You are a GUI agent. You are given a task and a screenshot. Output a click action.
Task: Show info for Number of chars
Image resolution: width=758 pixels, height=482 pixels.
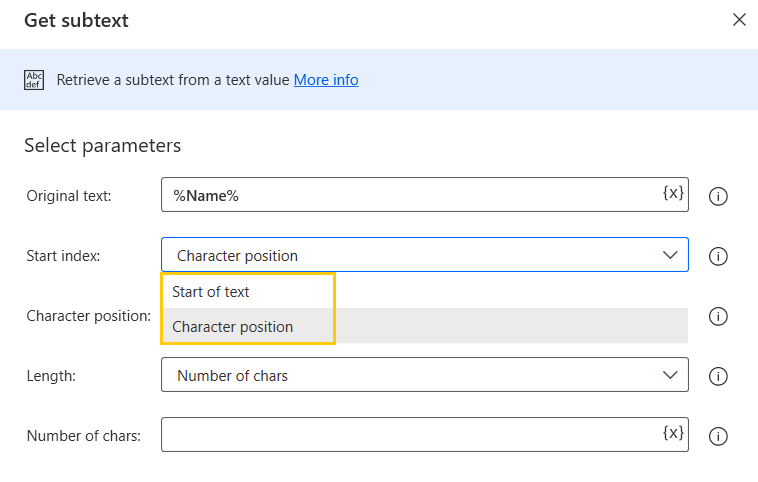718,436
